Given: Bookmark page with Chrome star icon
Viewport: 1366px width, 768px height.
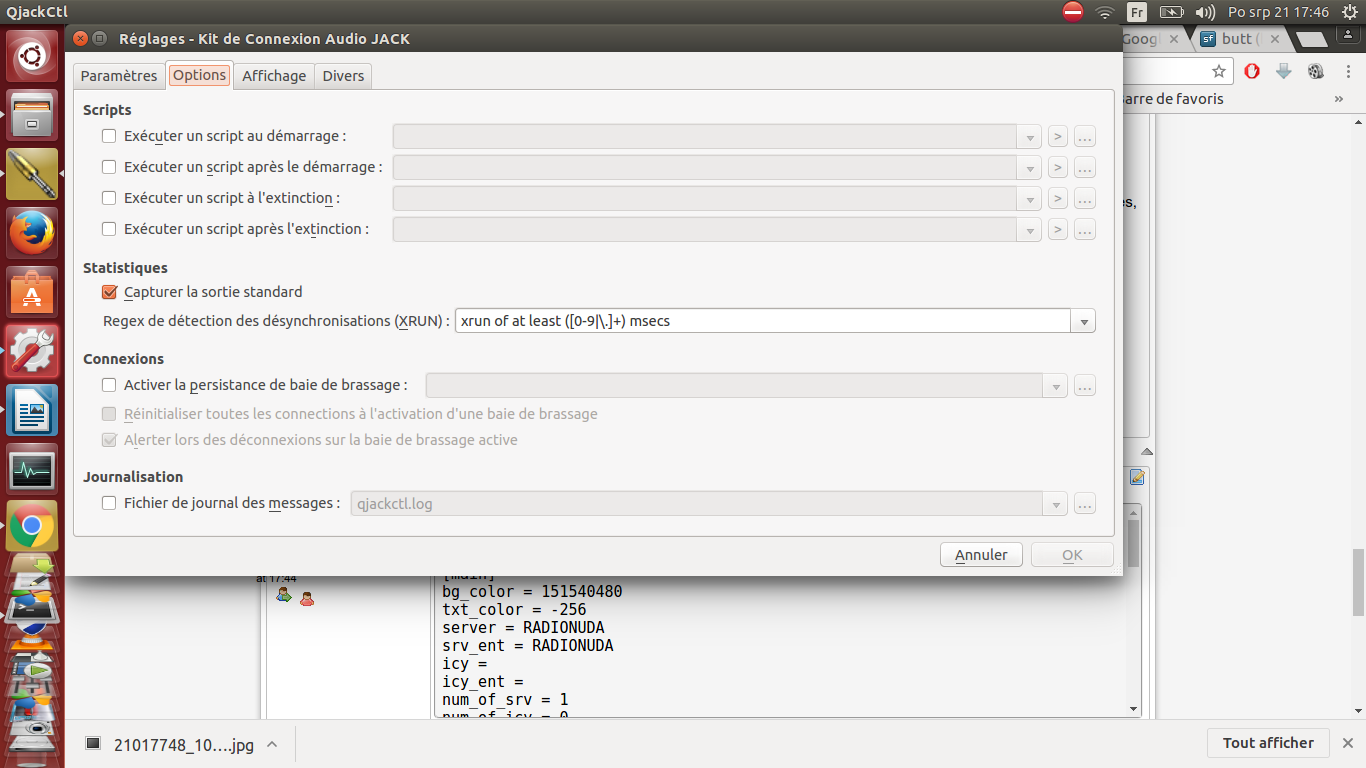Looking at the screenshot, I should tap(1219, 71).
